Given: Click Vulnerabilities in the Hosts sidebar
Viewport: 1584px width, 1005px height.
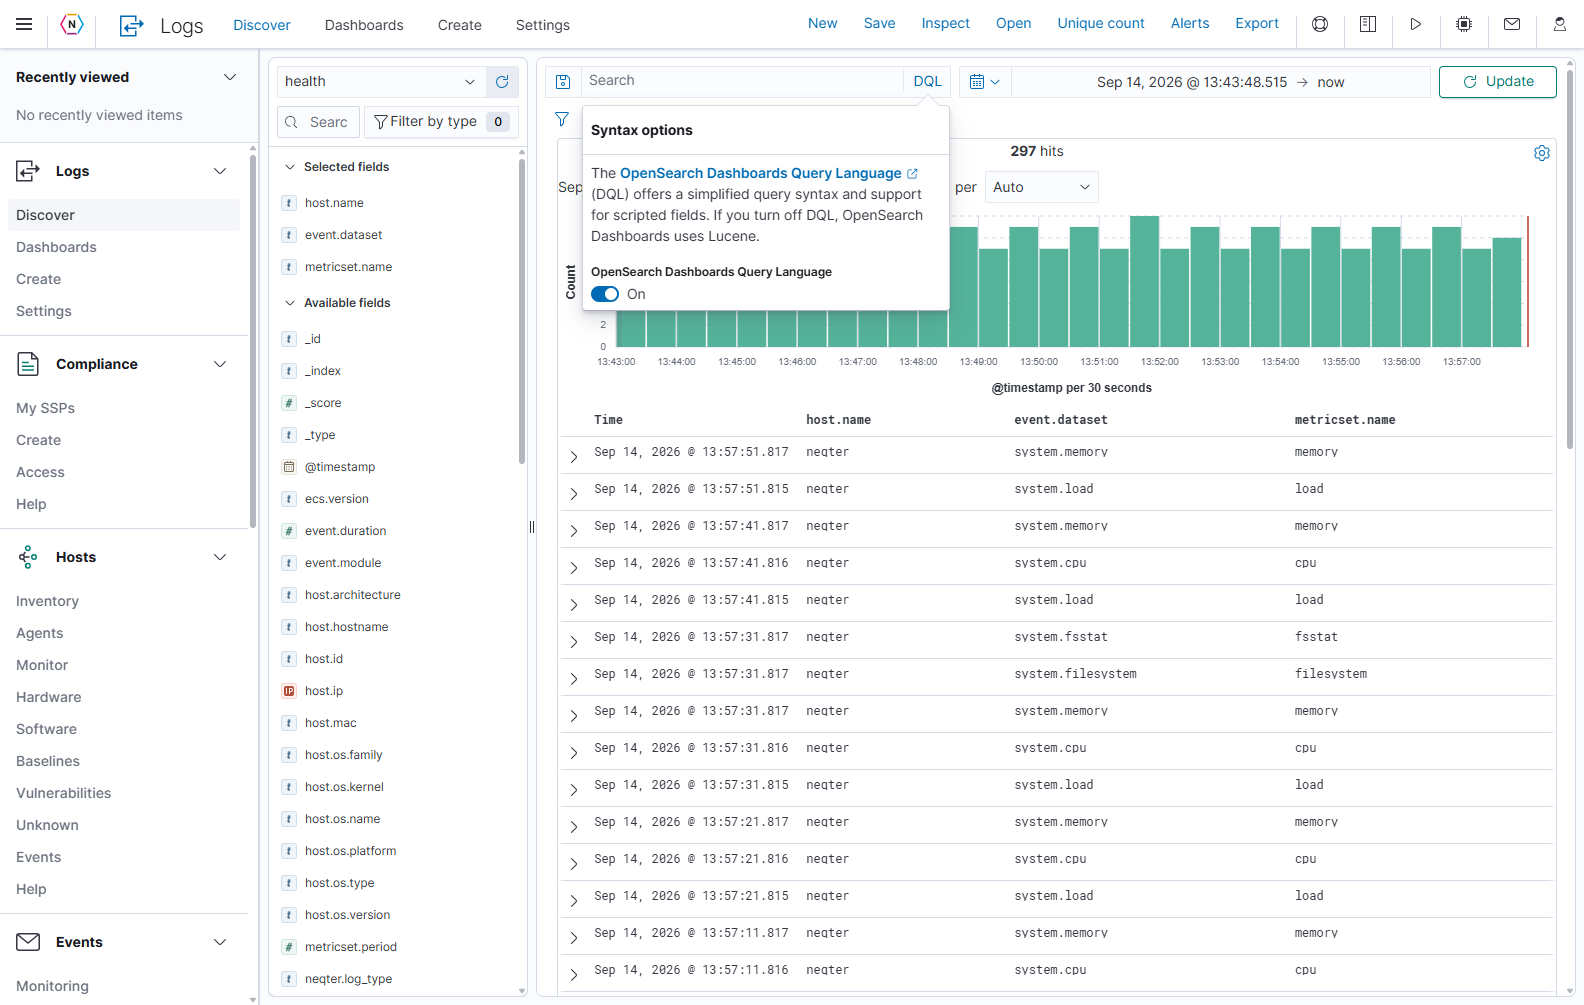Looking at the screenshot, I should coord(64,793).
